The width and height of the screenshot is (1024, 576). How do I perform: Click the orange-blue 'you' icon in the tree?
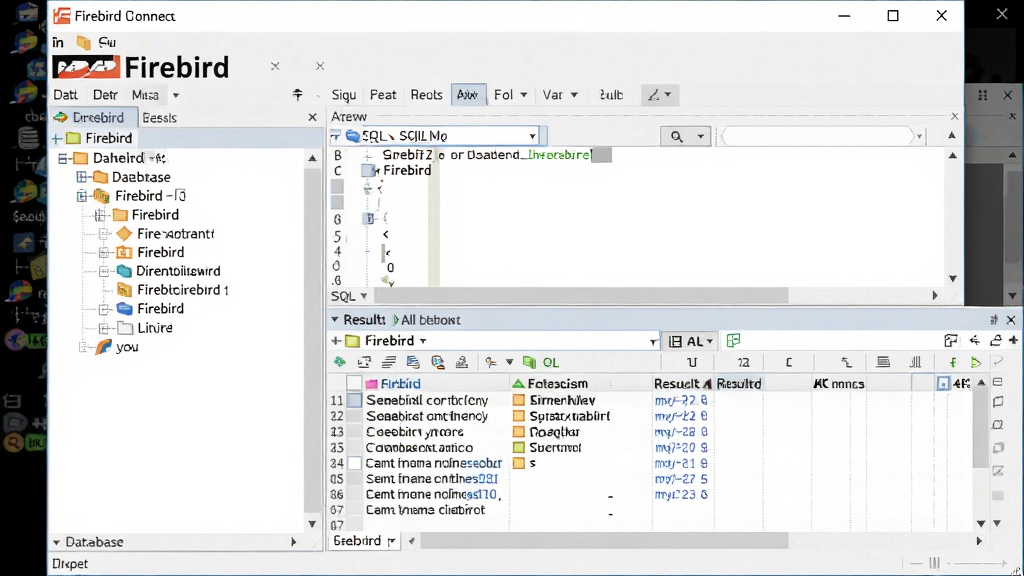point(104,347)
